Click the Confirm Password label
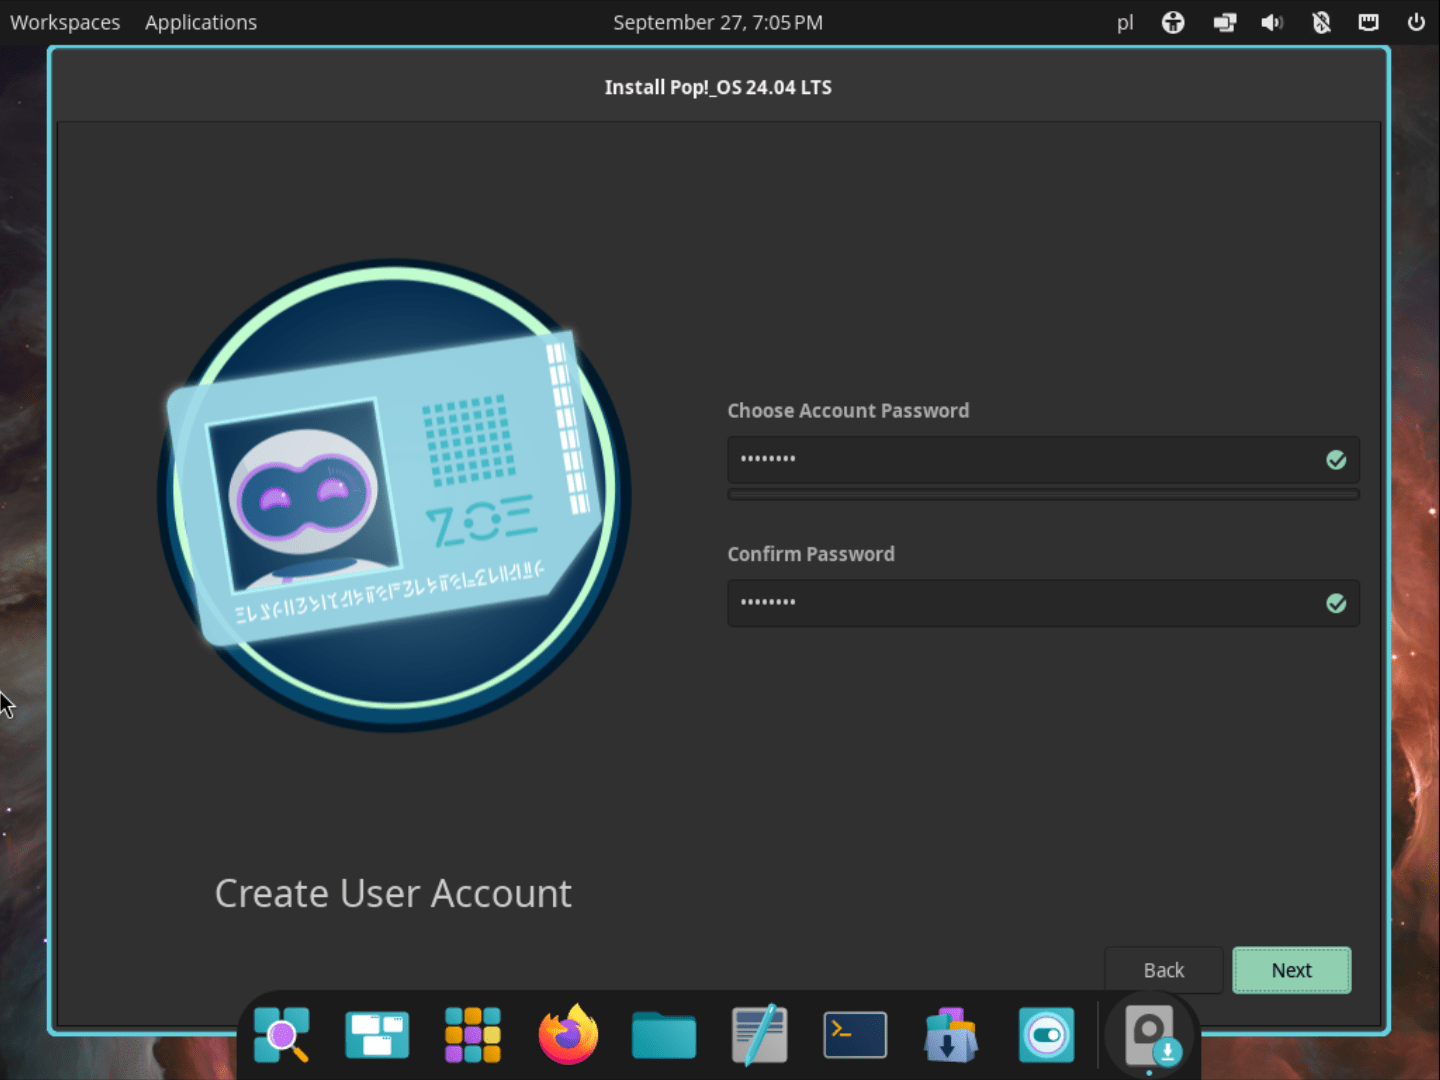 point(811,554)
